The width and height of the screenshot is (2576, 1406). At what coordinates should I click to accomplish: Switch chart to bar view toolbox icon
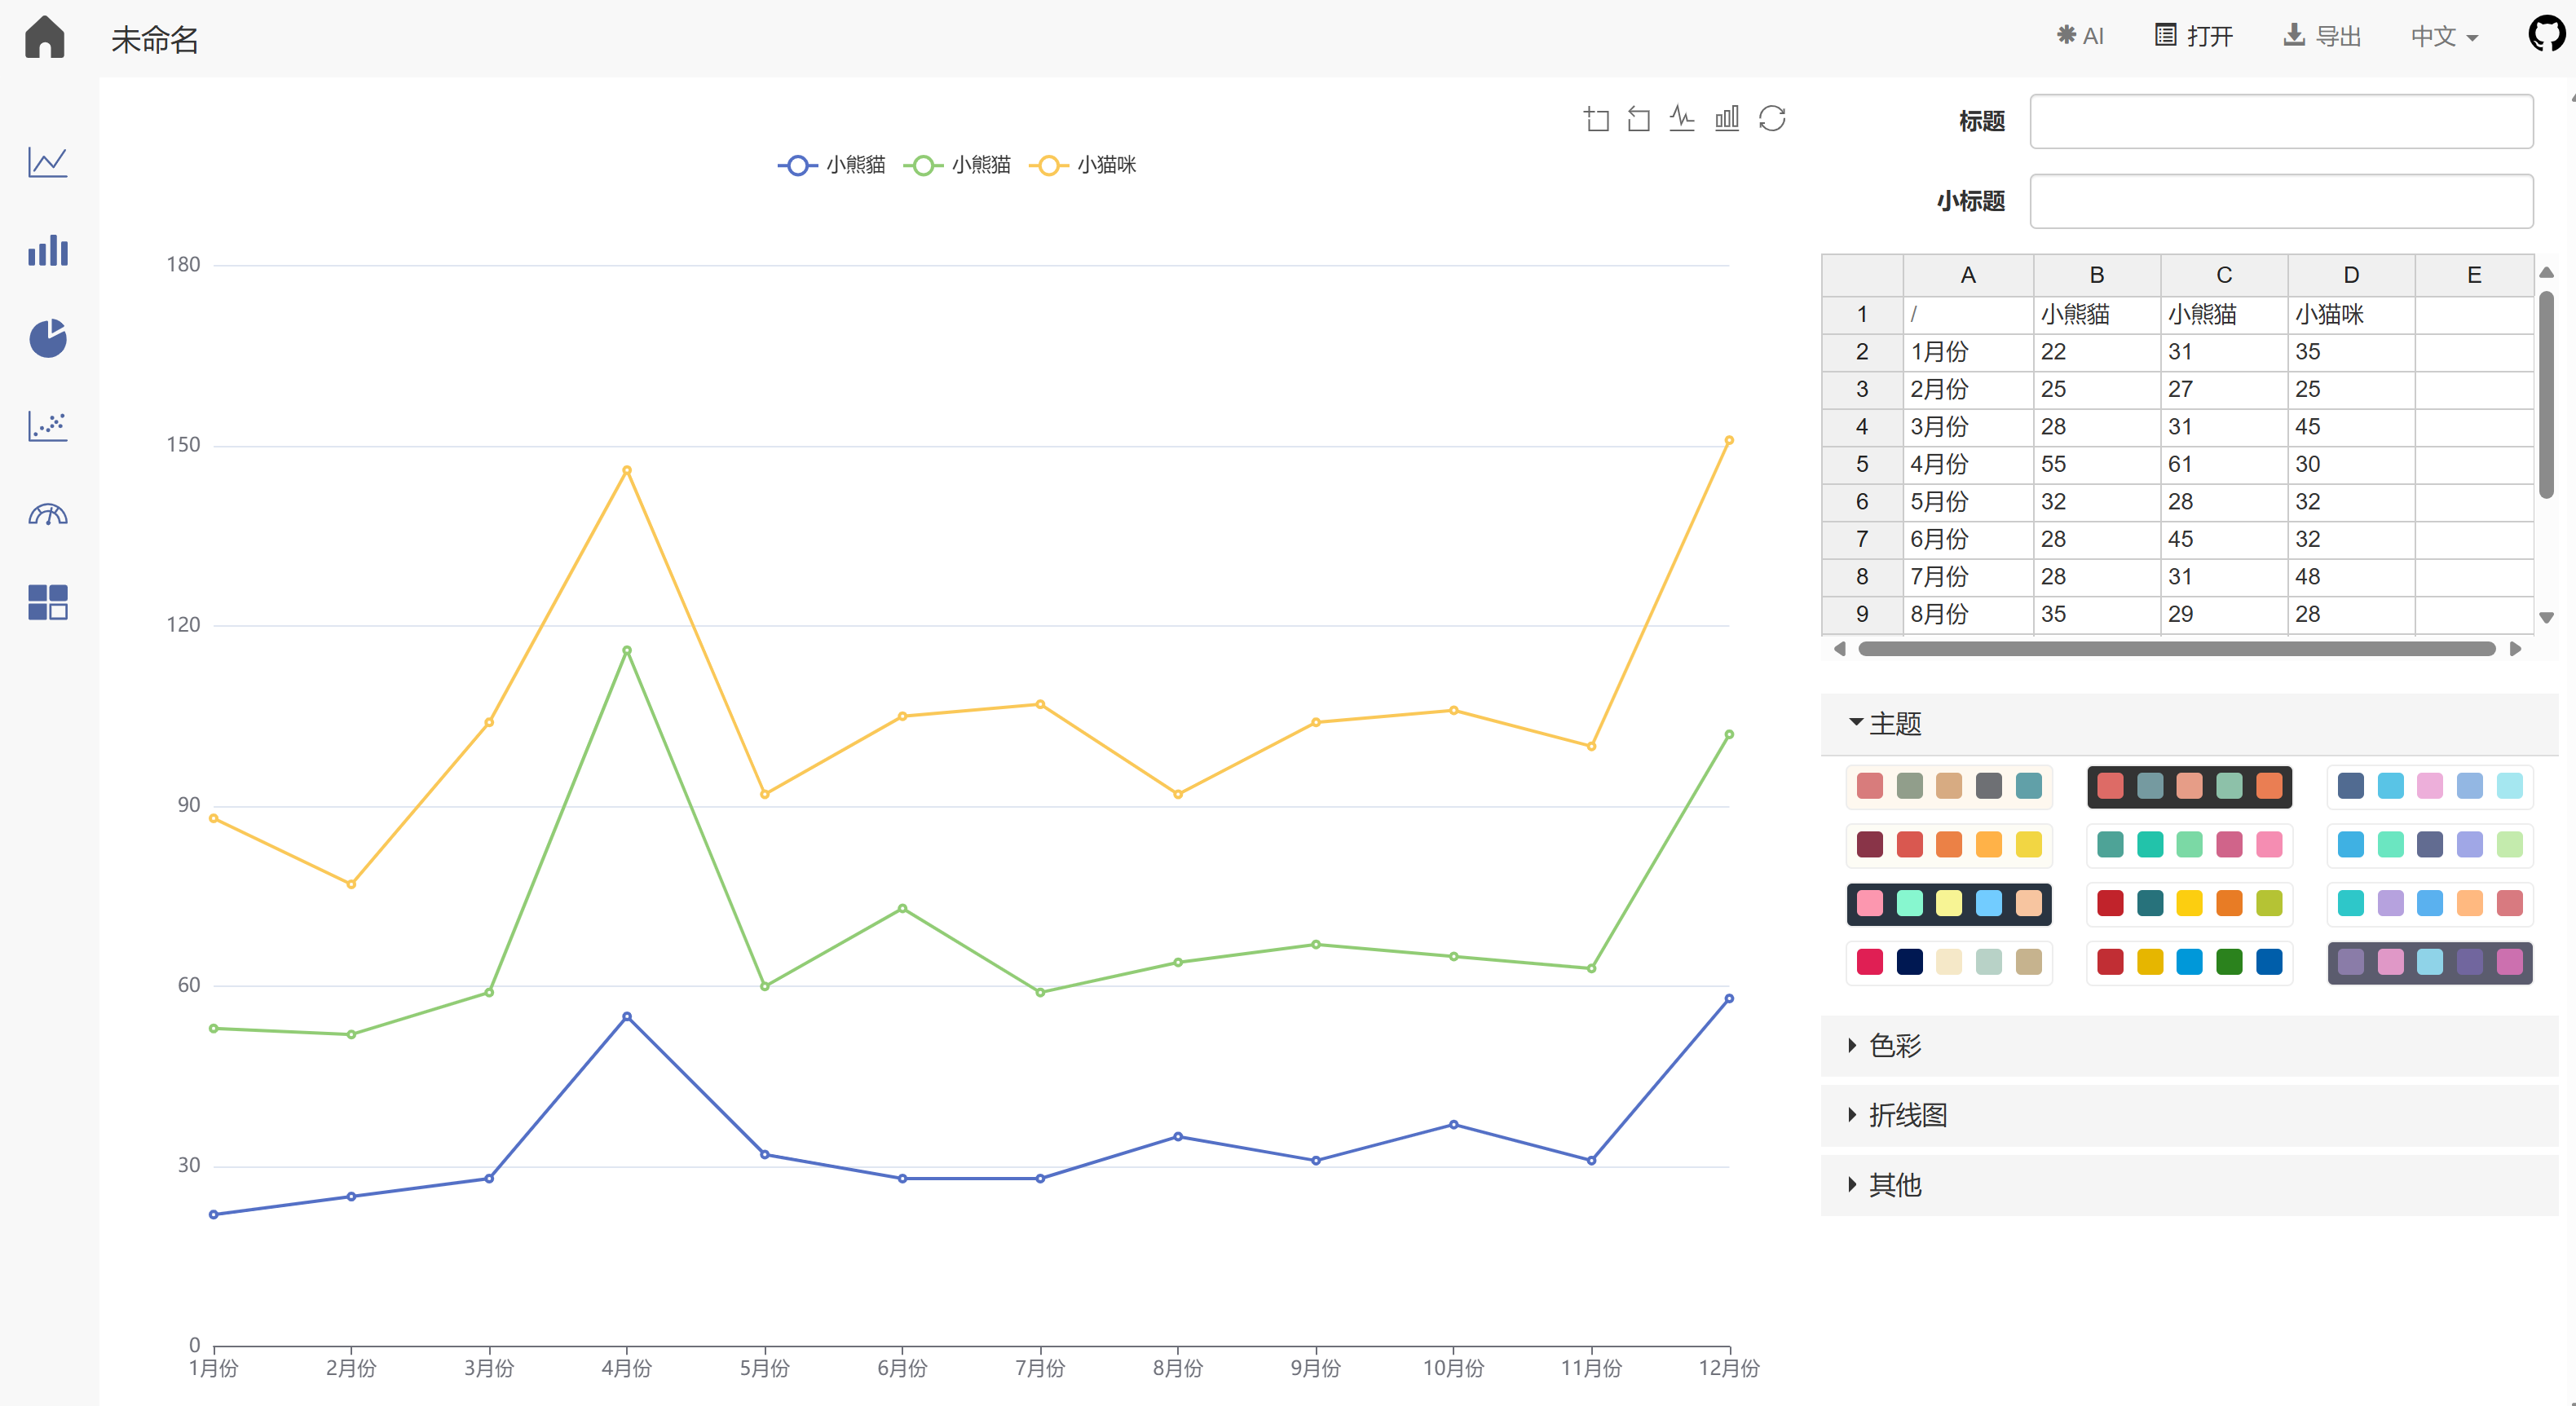1727,119
